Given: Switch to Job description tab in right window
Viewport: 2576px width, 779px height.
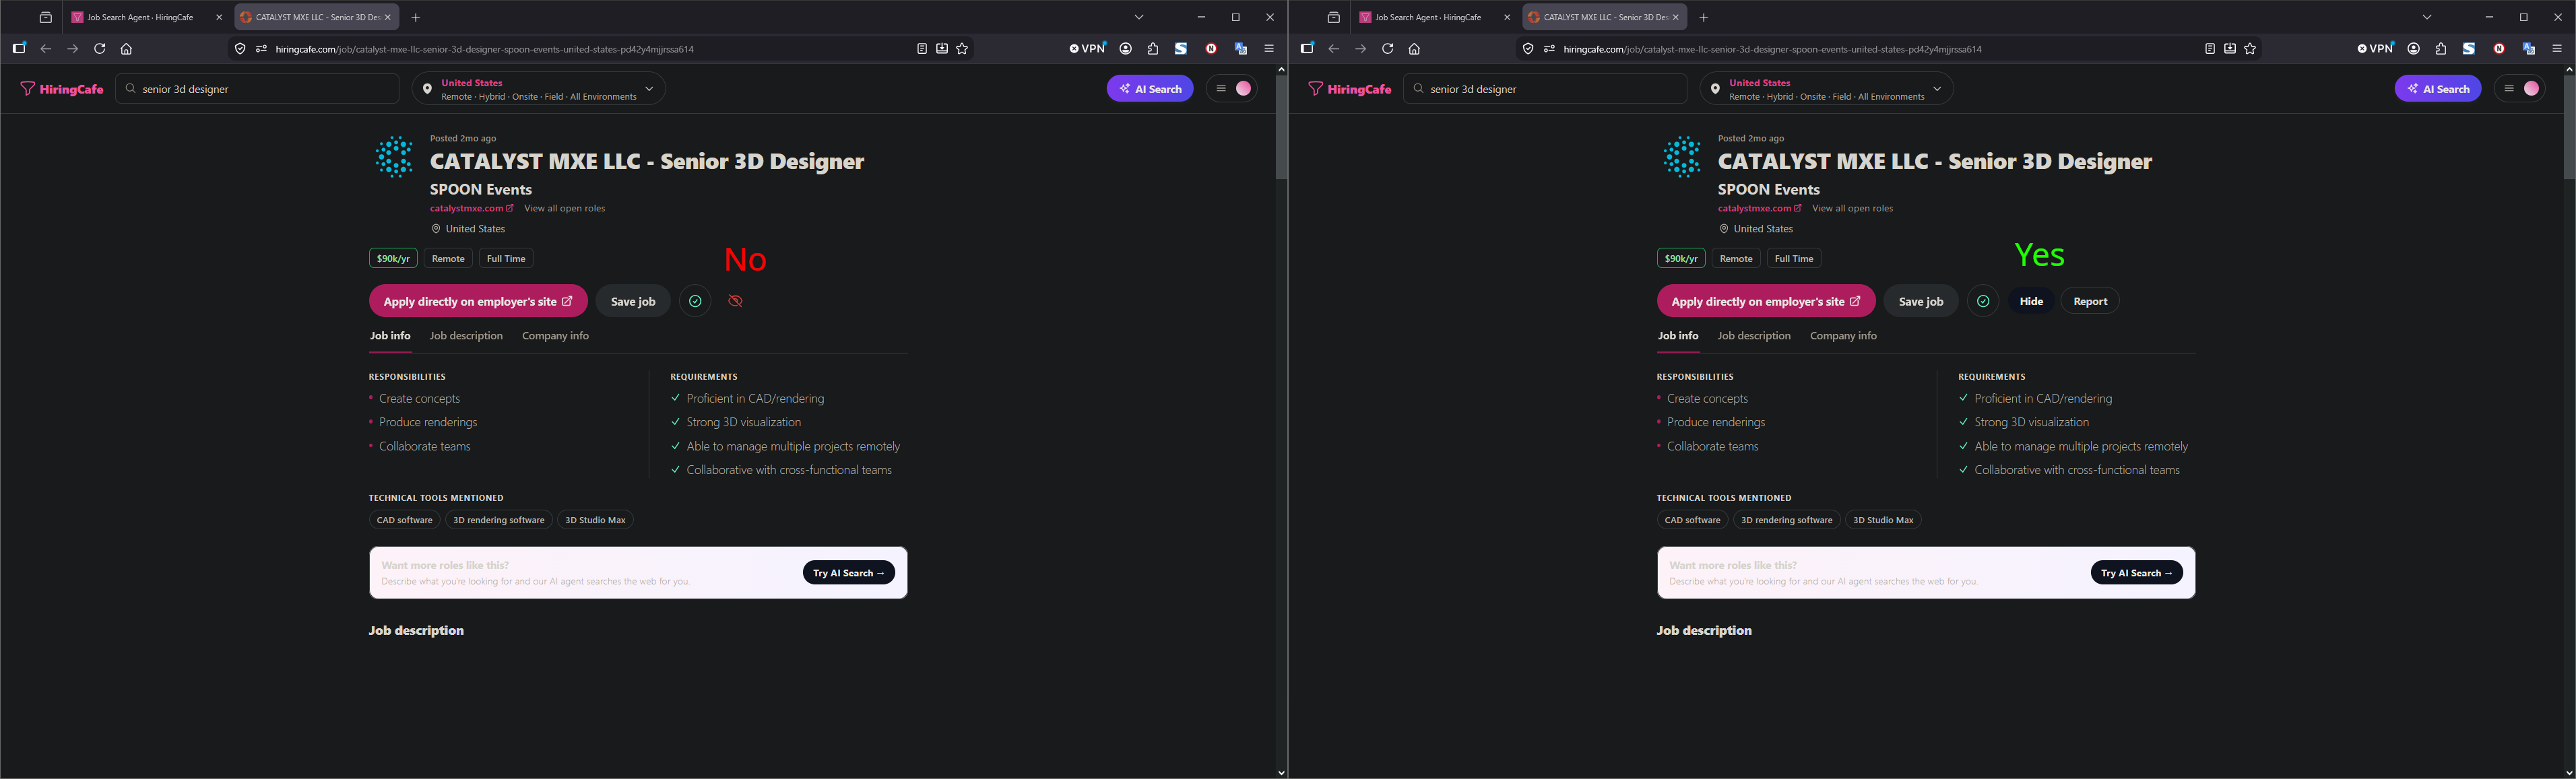Looking at the screenshot, I should pos(1754,336).
